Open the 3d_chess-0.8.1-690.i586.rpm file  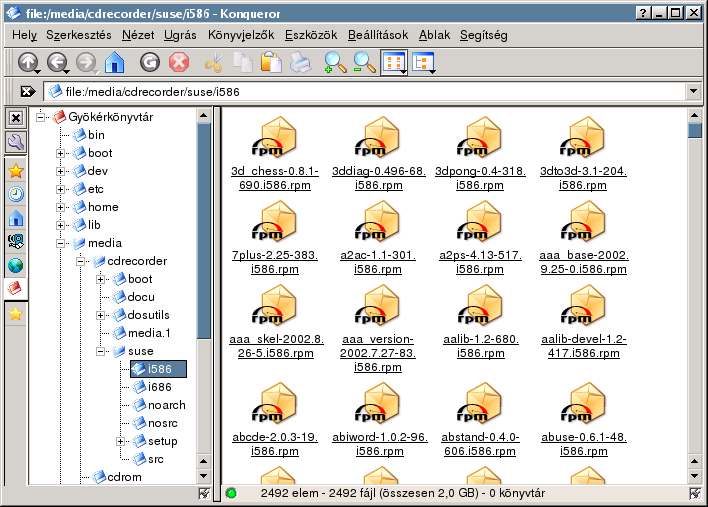coord(275,153)
